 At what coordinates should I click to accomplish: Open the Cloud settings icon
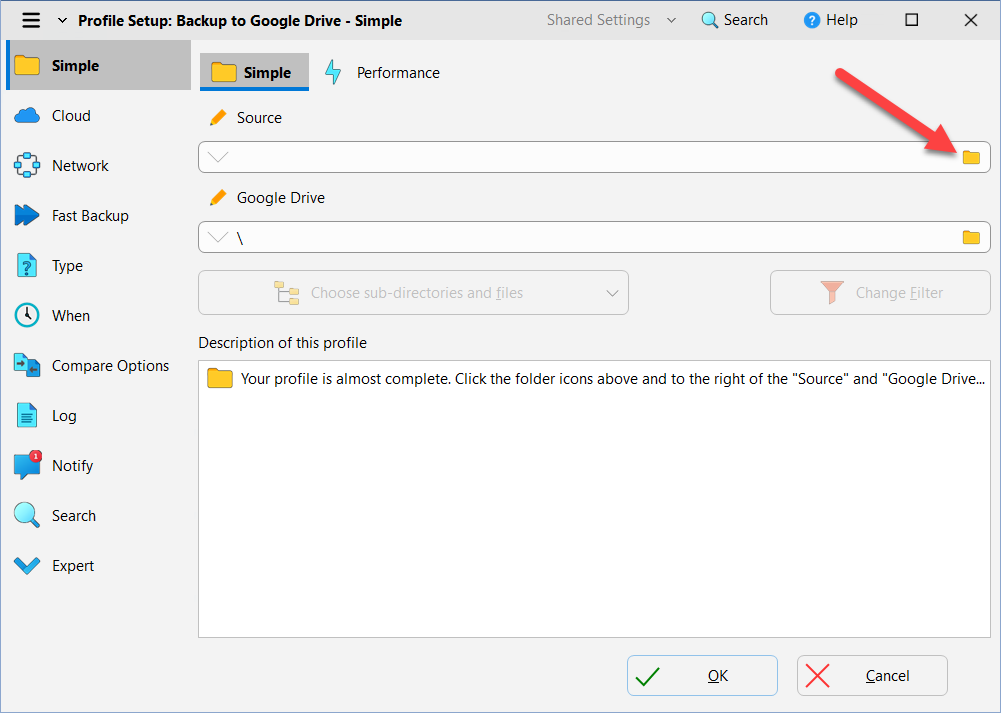27,116
